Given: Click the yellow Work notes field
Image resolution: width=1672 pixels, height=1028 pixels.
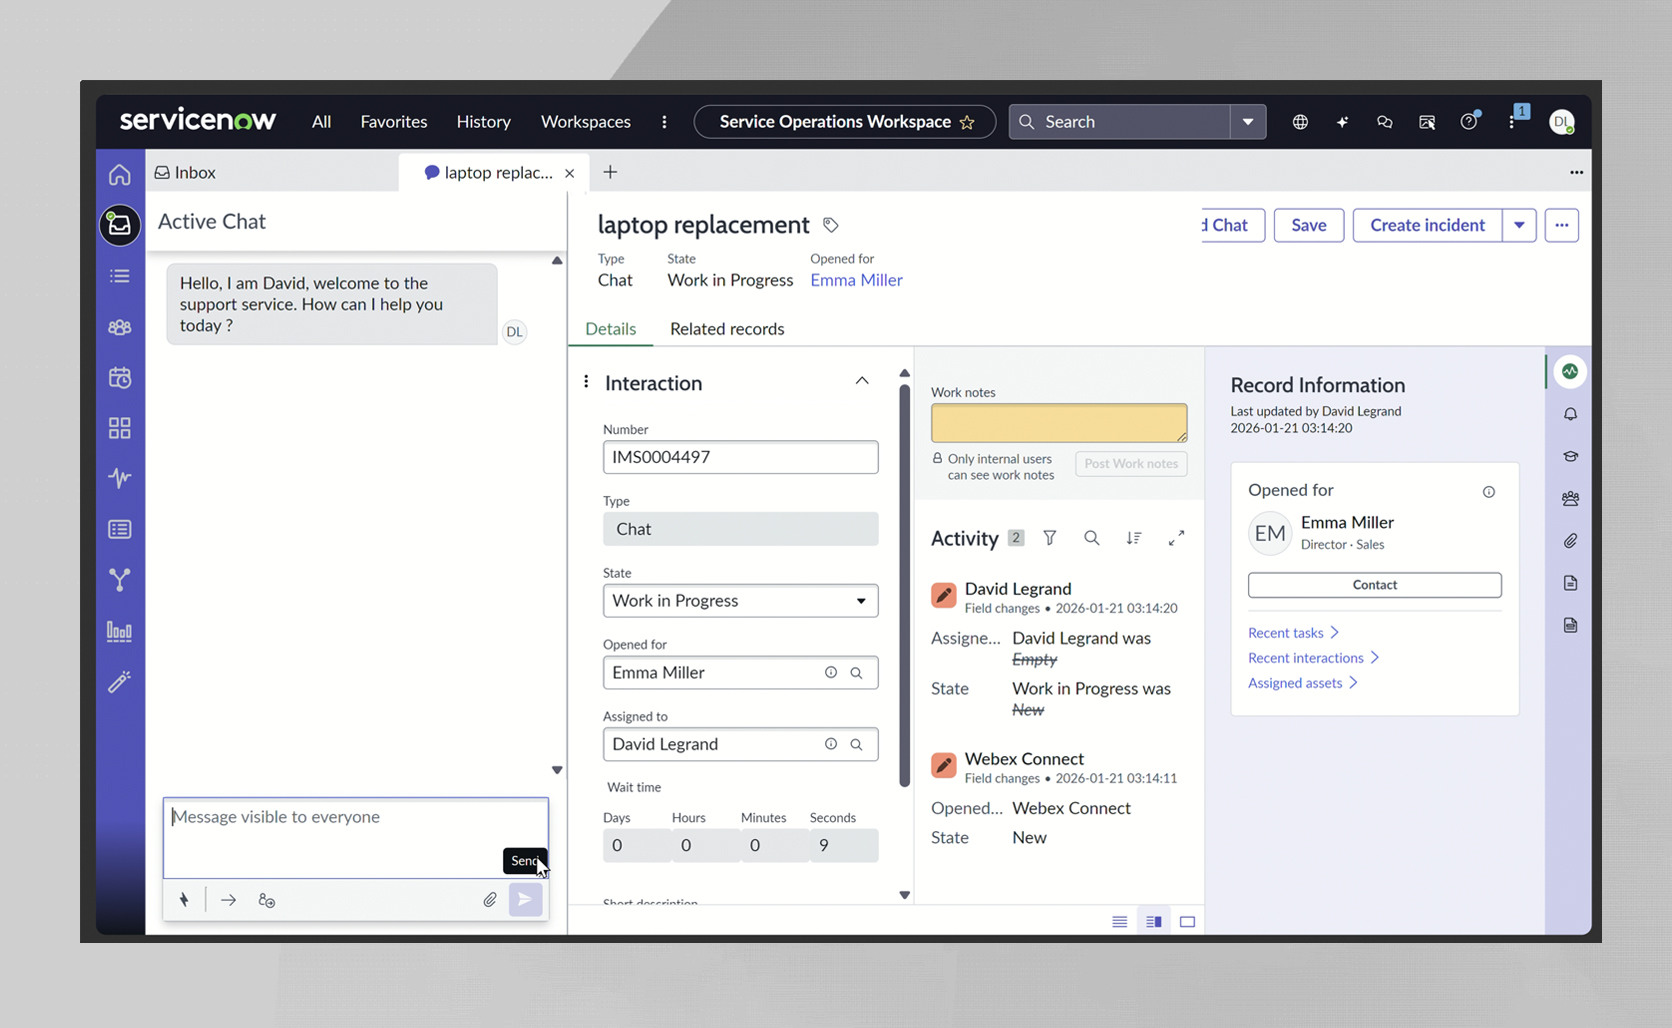Looking at the screenshot, I should (x=1058, y=422).
